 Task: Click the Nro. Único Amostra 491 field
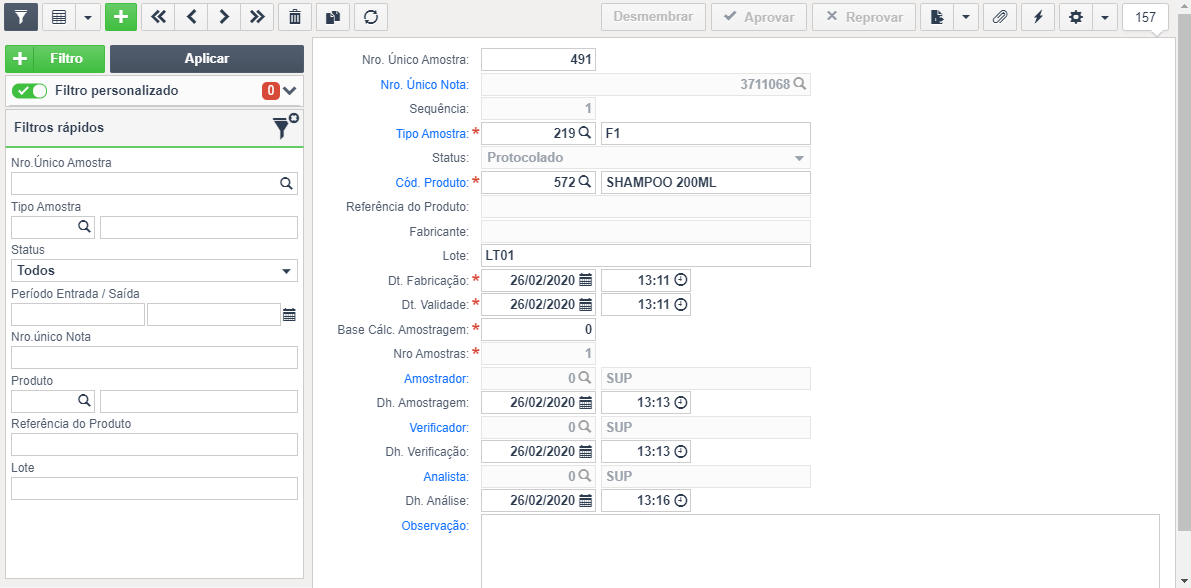click(539, 60)
